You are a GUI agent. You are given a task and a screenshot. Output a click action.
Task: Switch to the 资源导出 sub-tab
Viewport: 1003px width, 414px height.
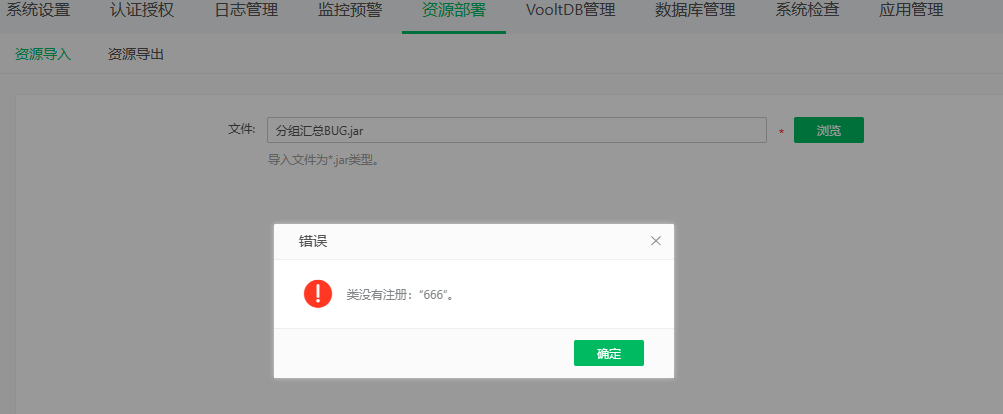136,54
